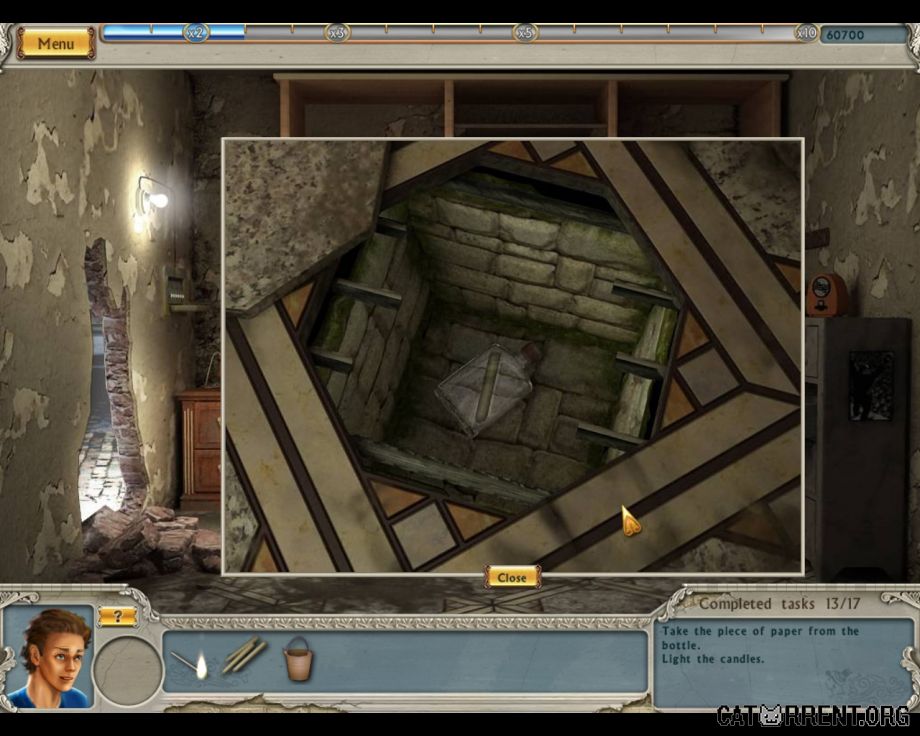Click the x10 multiplier marker
This screenshot has width=920, height=736.
[x=806, y=33]
